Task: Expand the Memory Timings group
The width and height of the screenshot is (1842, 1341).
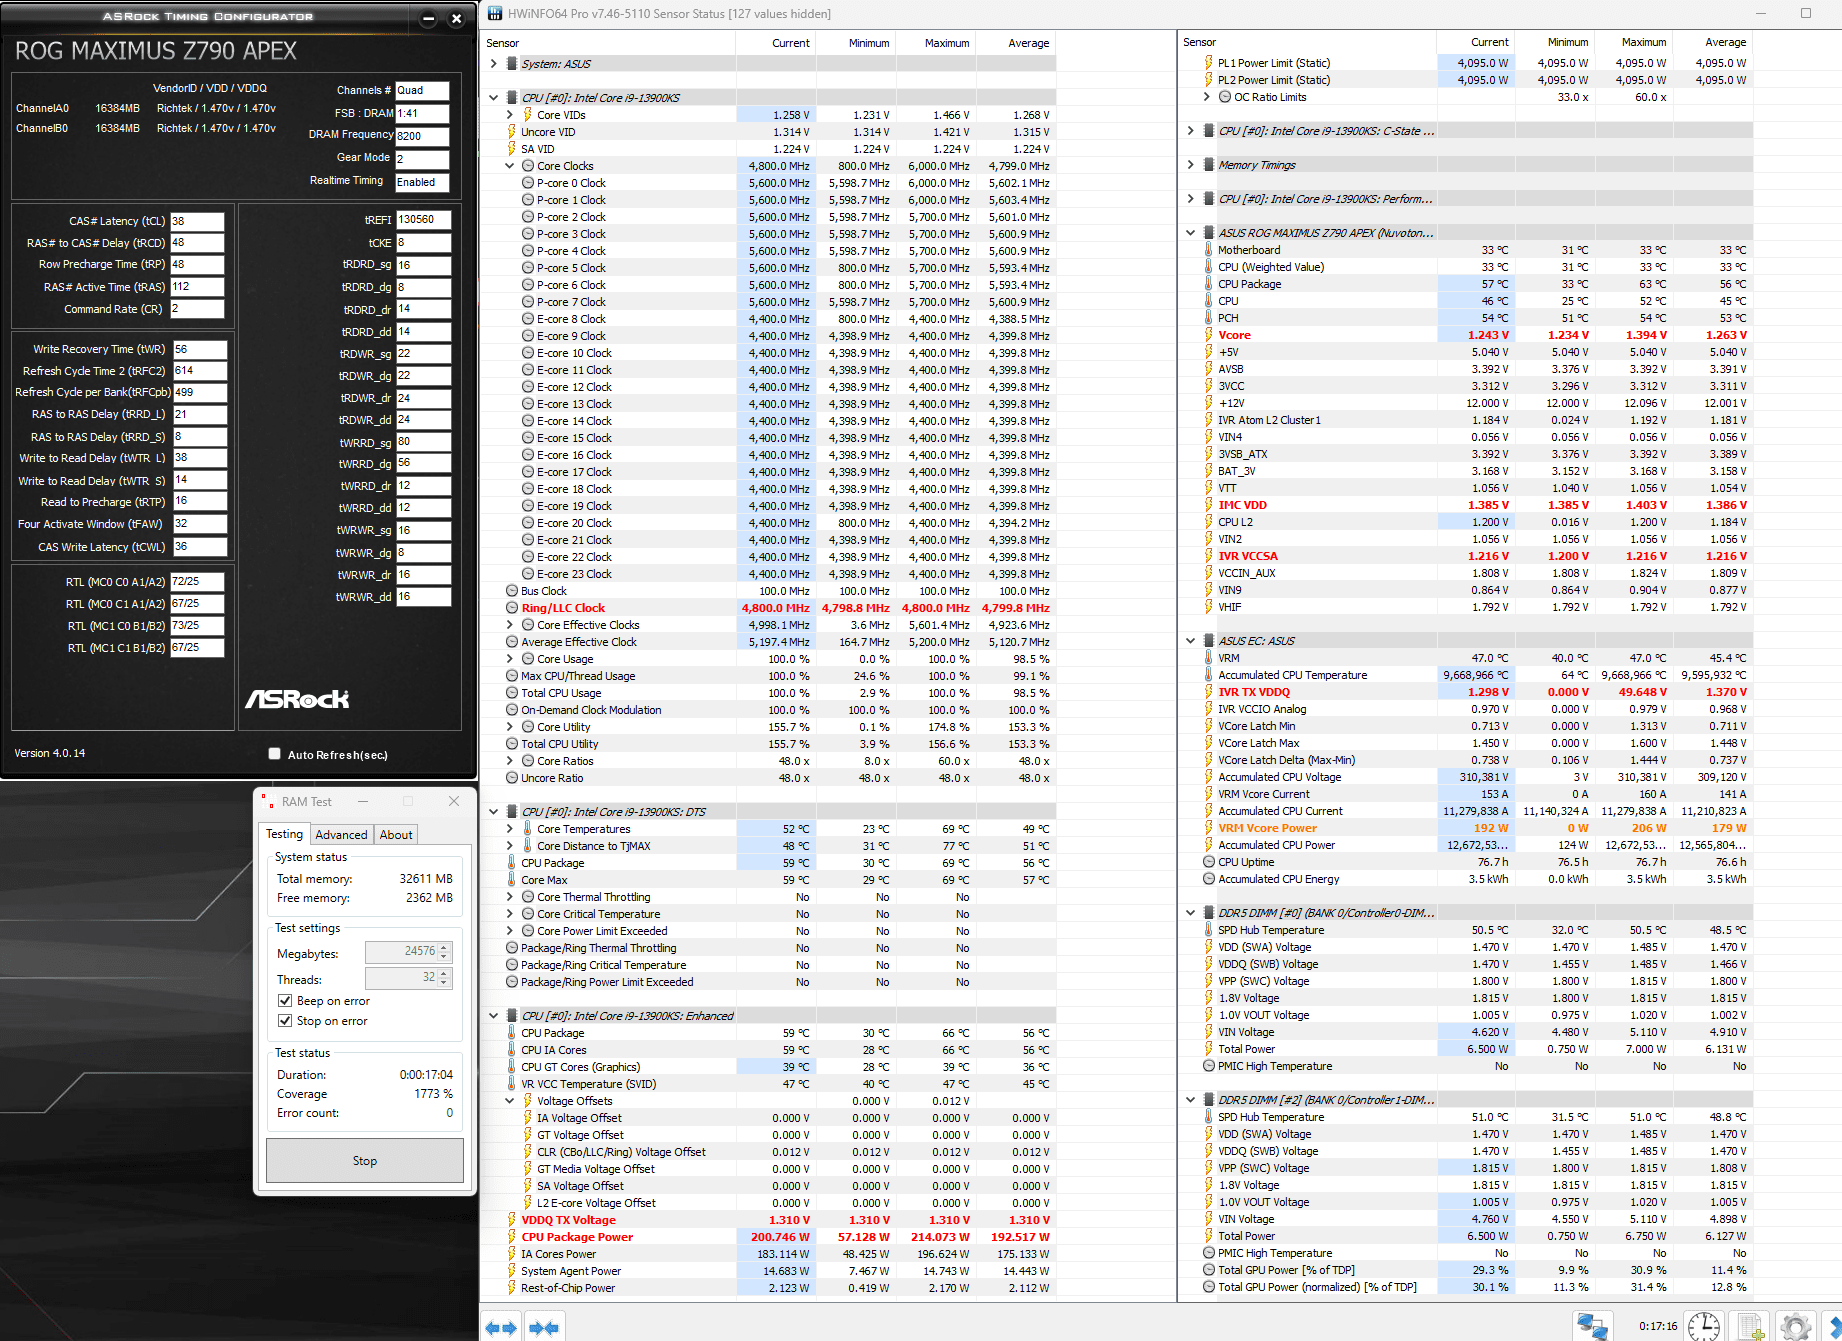Action: [x=1190, y=165]
